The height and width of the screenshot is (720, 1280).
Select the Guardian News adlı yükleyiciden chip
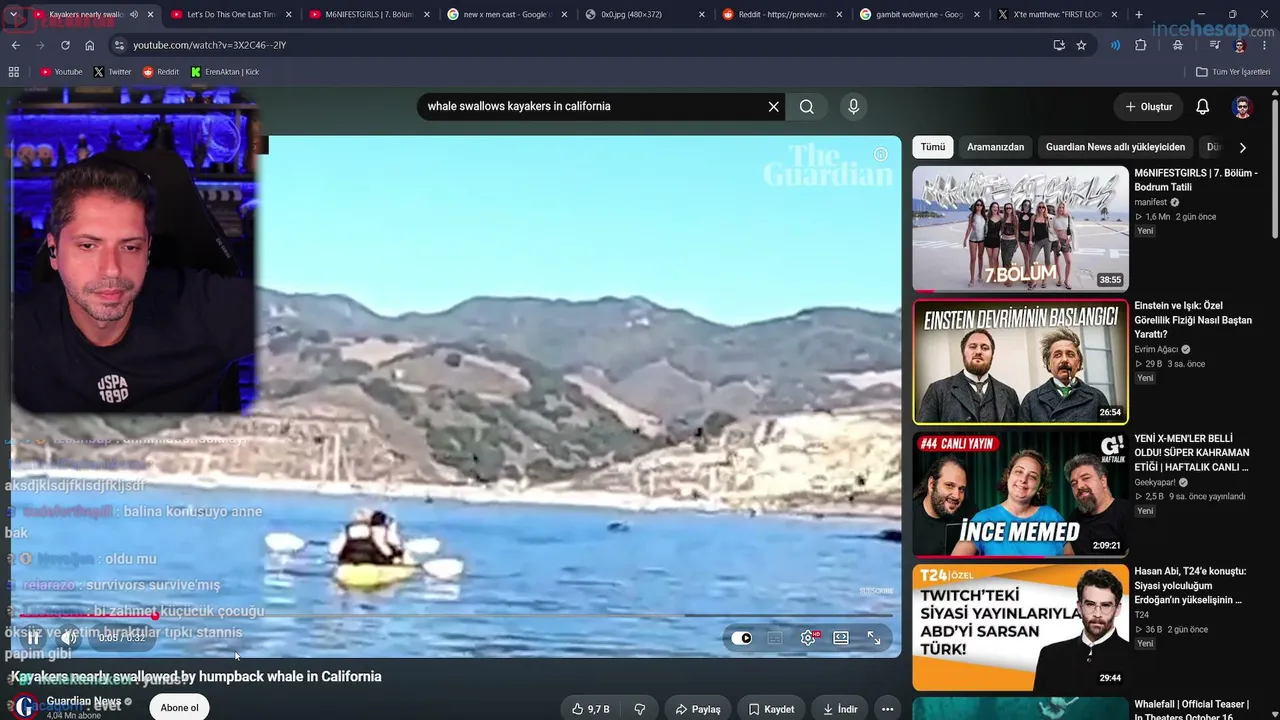[x=1115, y=147]
